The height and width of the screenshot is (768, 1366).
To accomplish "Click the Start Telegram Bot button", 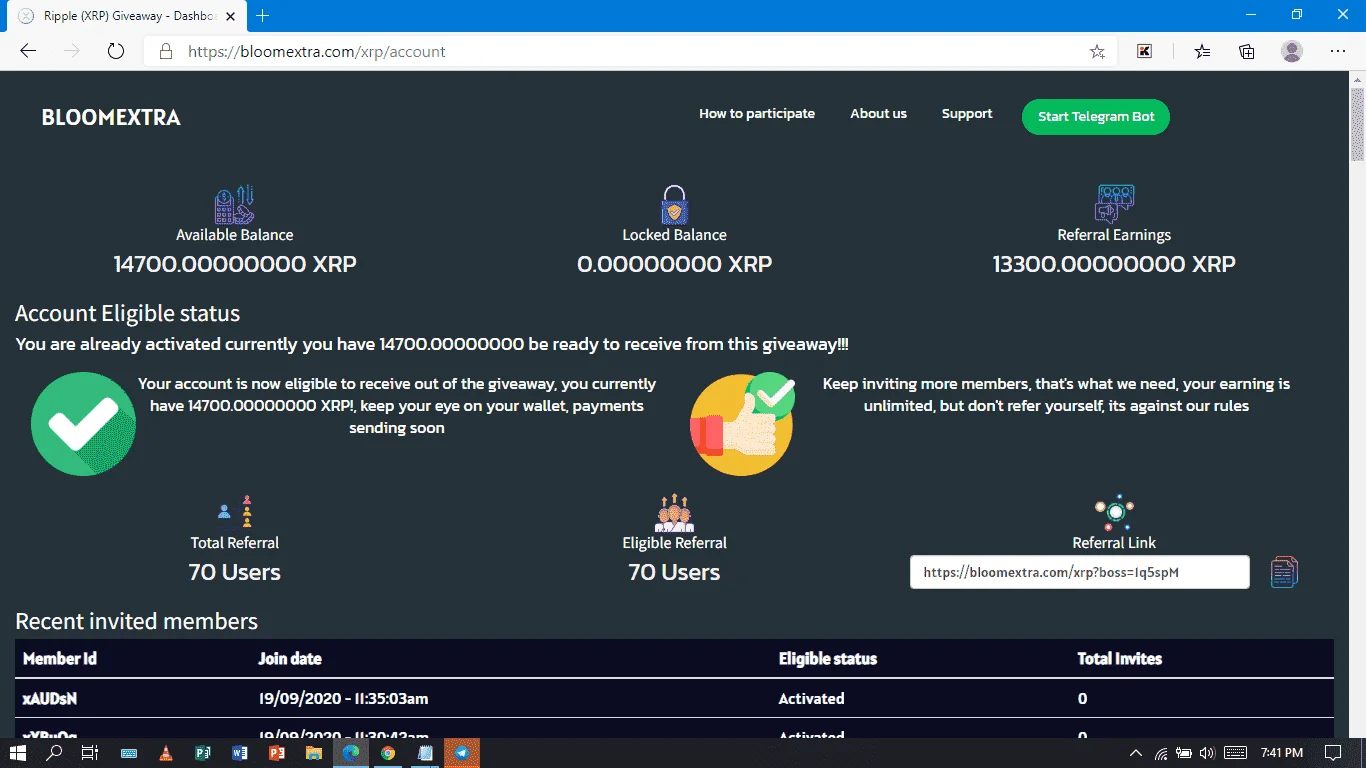I will pyautogui.click(x=1096, y=117).
